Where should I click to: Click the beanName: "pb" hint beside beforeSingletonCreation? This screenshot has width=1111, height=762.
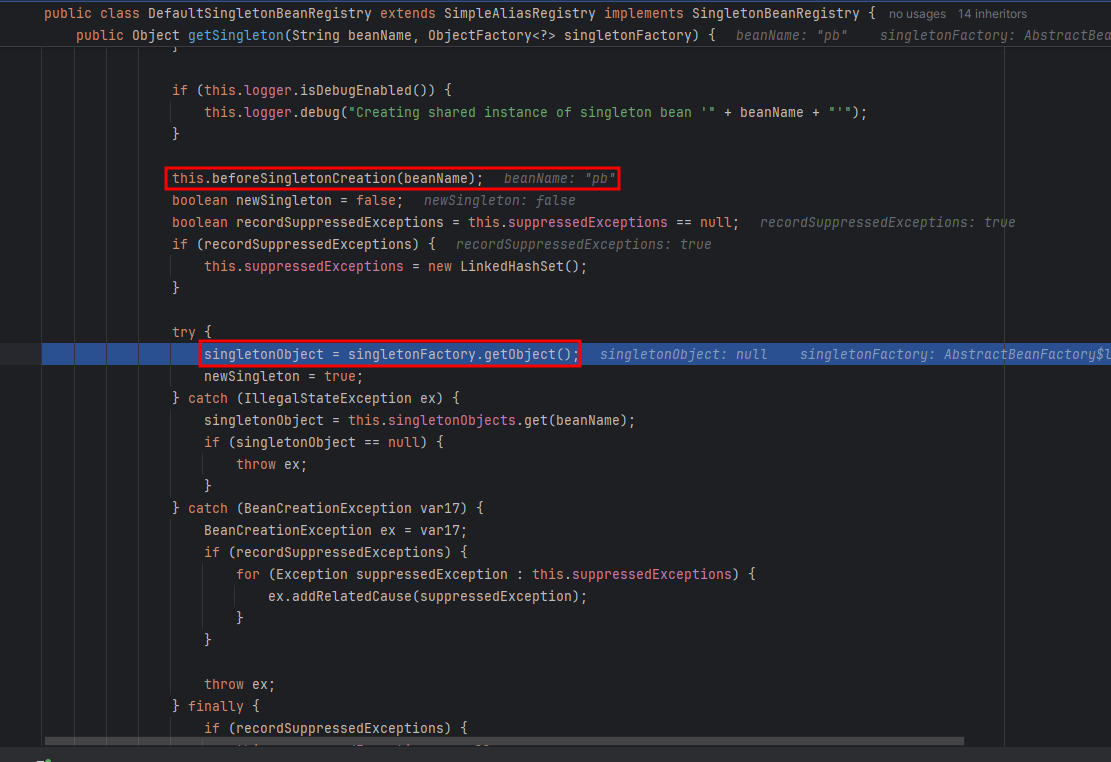pyautogui.click(x=560, y=179)
